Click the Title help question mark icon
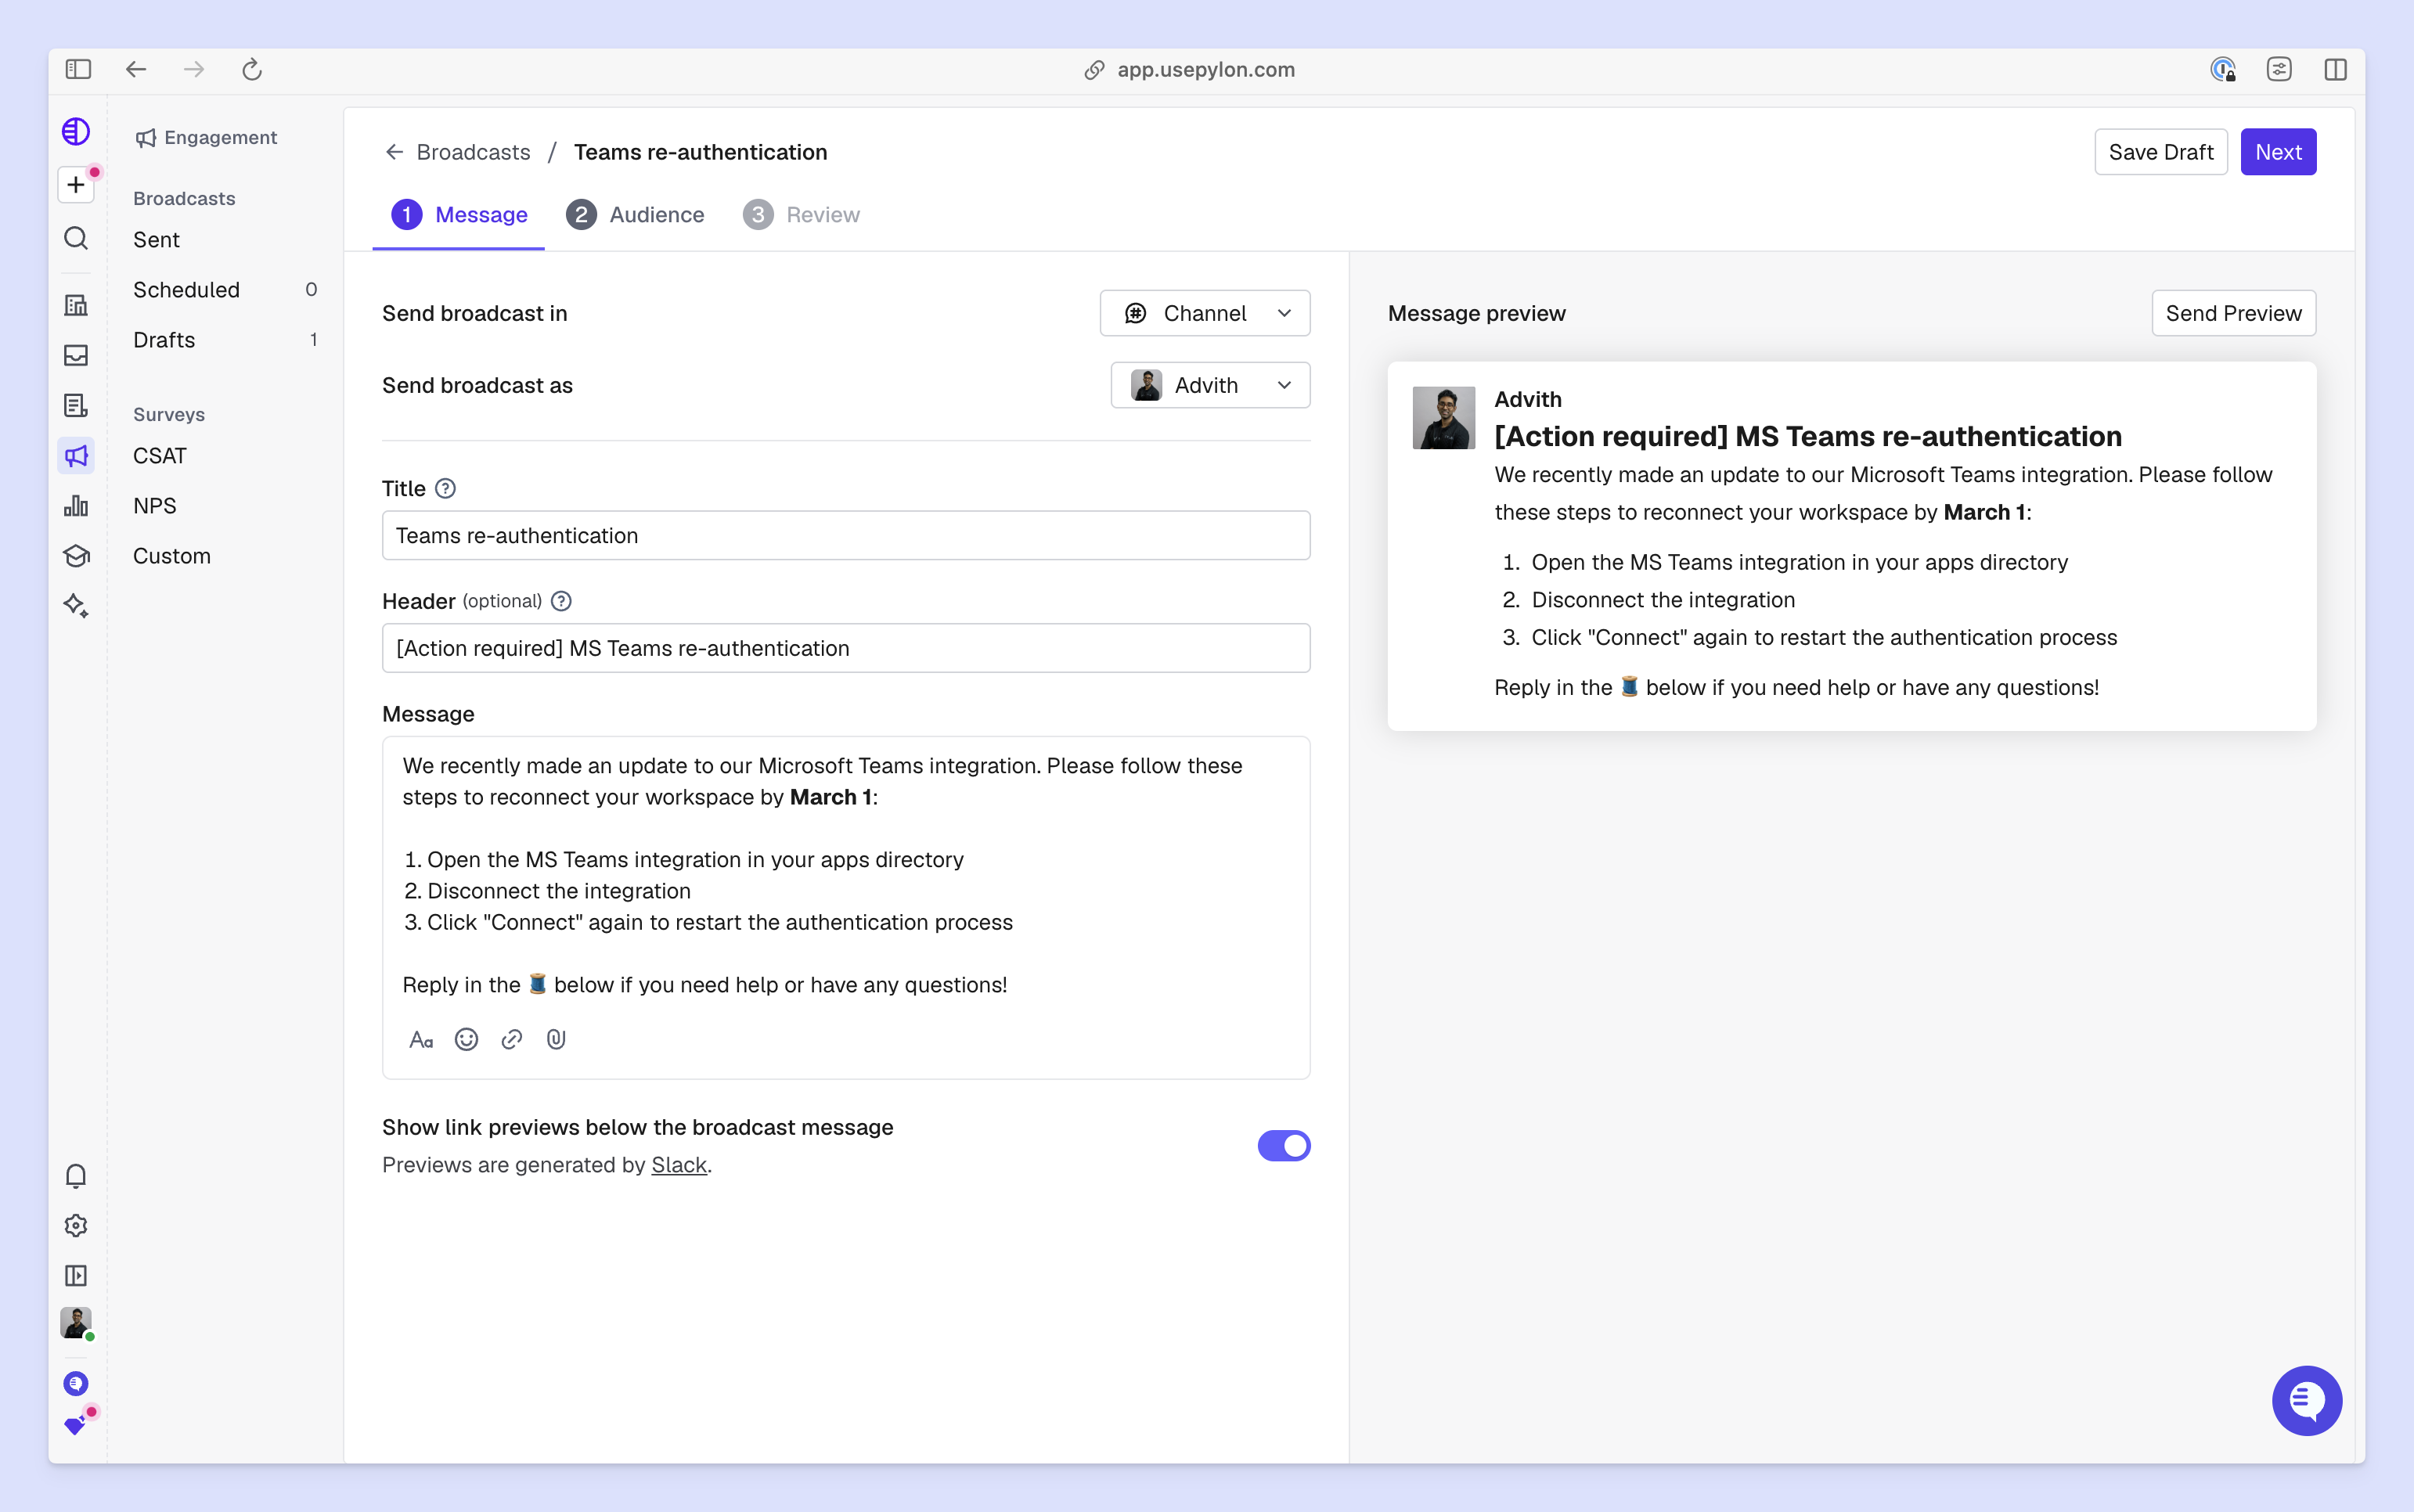 [x=446, y=489]
